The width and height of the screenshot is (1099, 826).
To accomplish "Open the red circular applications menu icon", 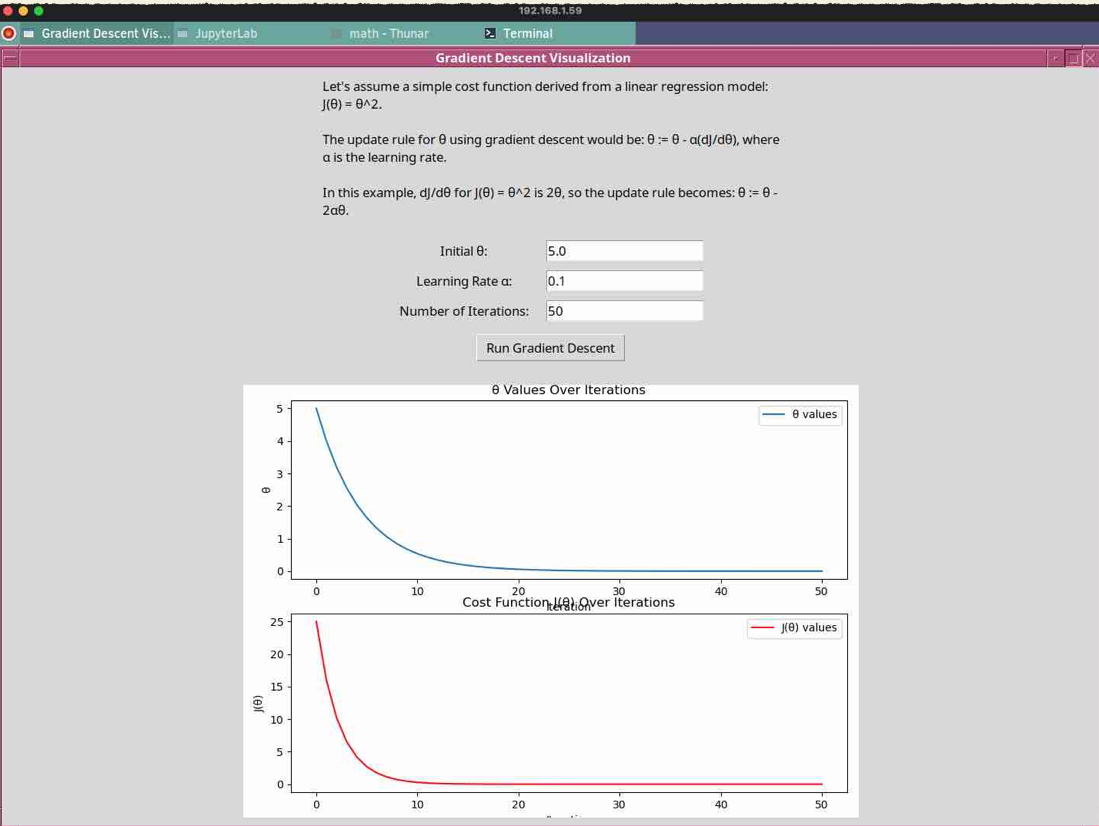I will point(9,33).
